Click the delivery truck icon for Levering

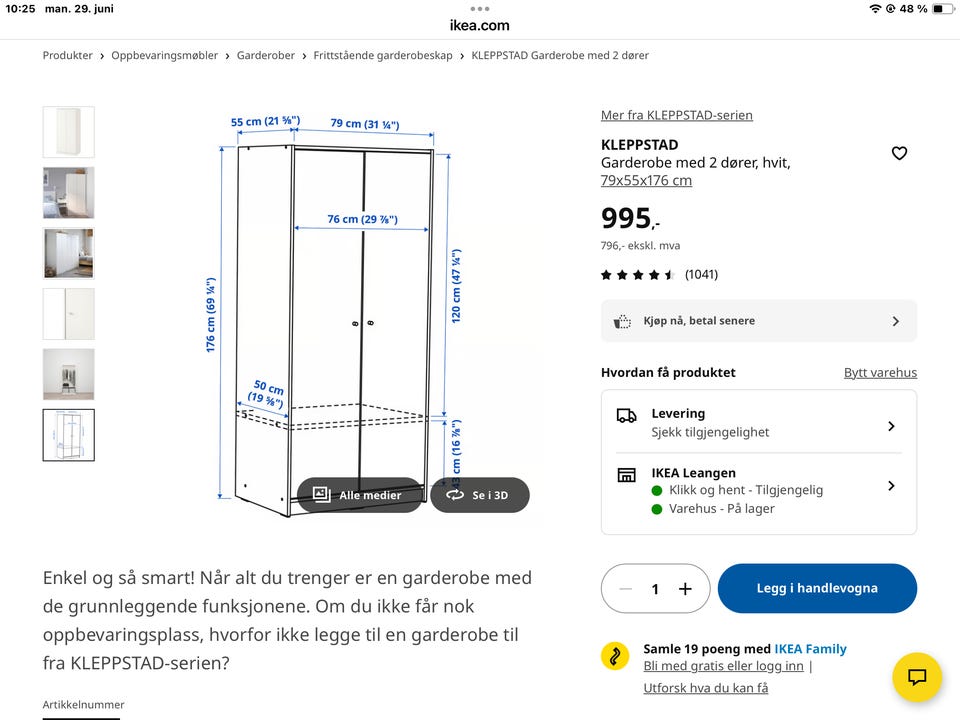pyautogui.click(x=626, y=416)
